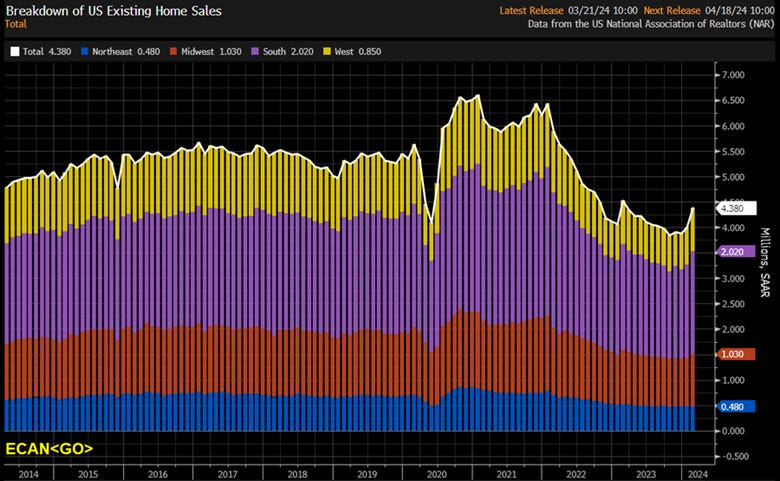This screenshot has height=481, width=780.
Task: Click the purple 2.020 value tag on the axis
Action: (x=736, y=252)
